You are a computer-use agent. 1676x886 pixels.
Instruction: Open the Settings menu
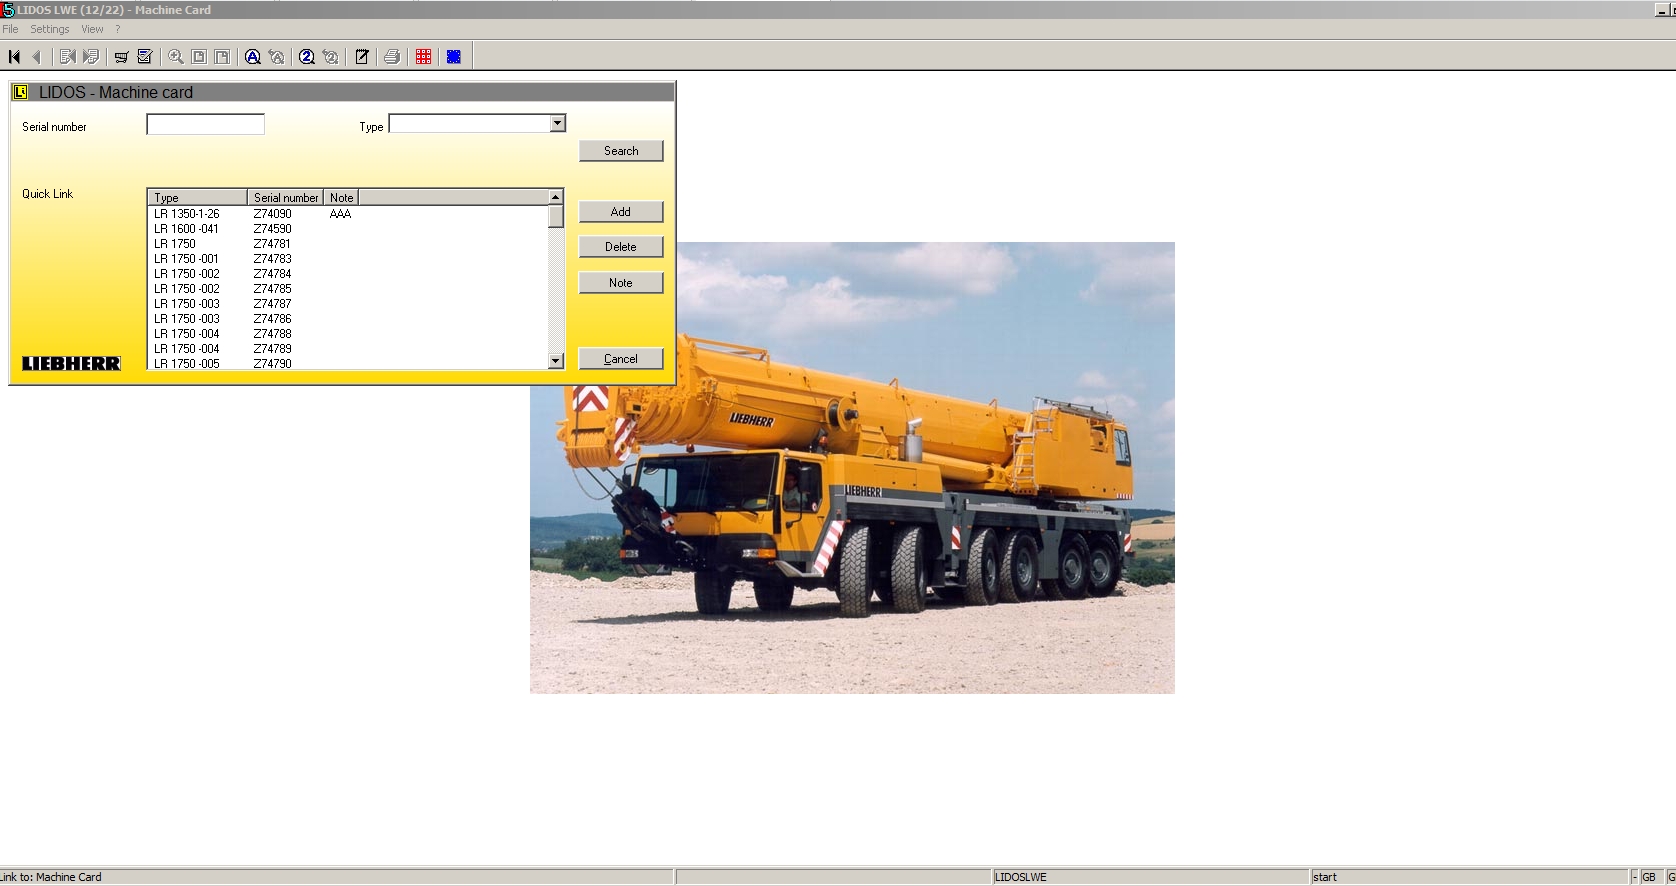pyautogui.click(x=50, y=29)
